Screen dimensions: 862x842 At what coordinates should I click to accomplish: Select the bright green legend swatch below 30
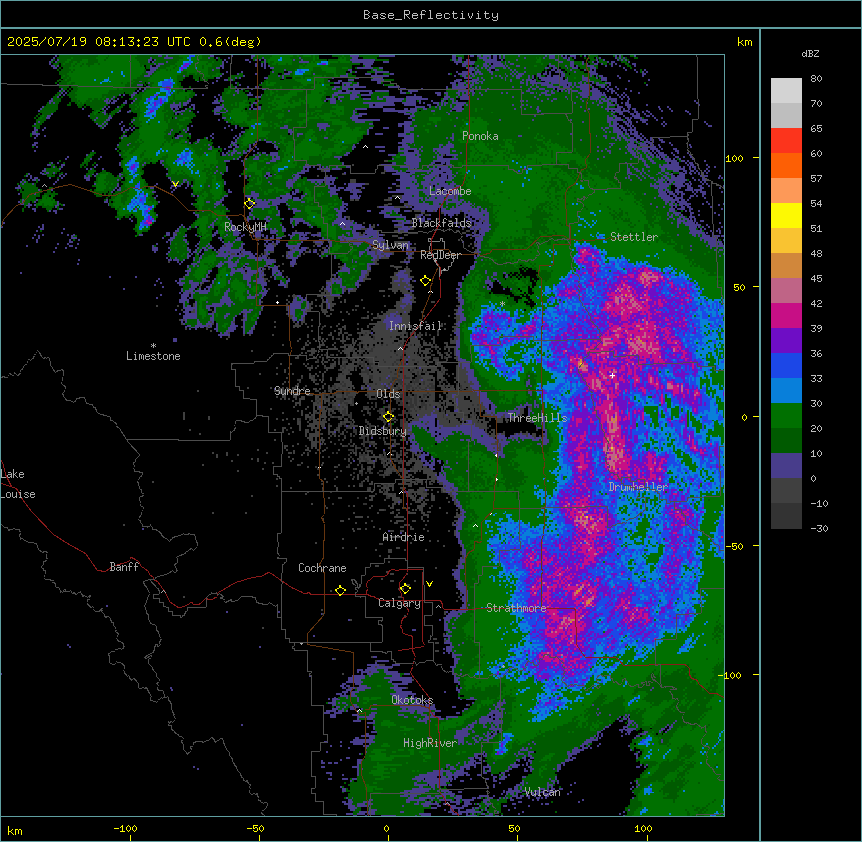(x=786, y=416)
